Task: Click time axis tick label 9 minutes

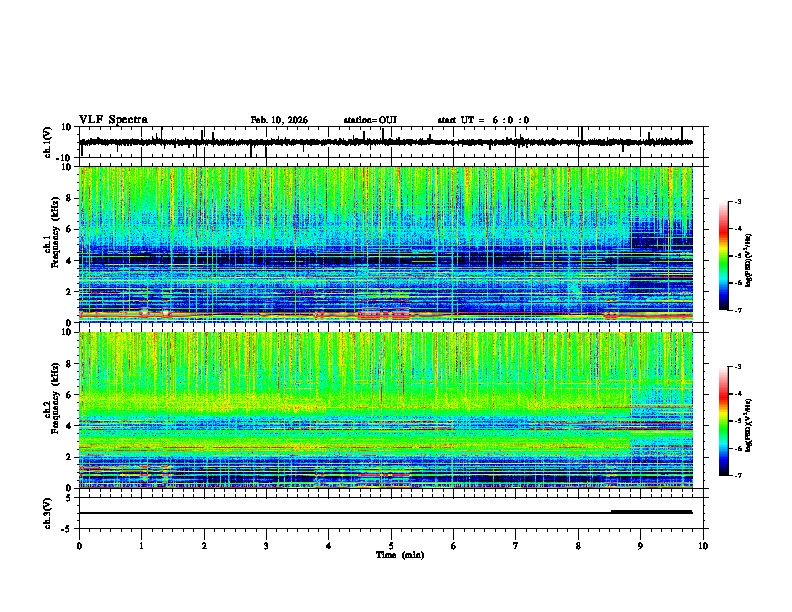Action: 640,546
